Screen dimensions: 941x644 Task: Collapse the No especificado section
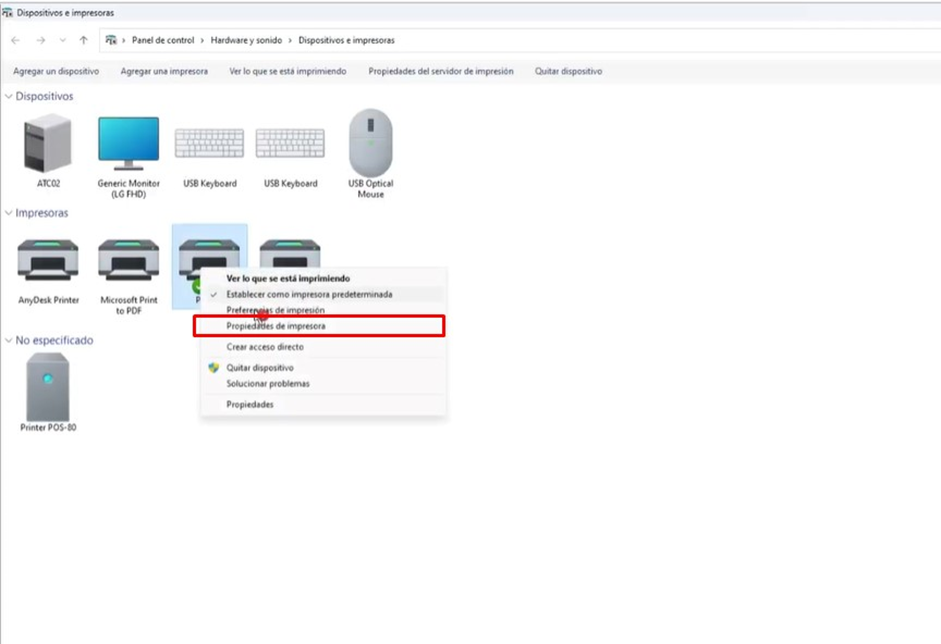click(x=9, y=340)
